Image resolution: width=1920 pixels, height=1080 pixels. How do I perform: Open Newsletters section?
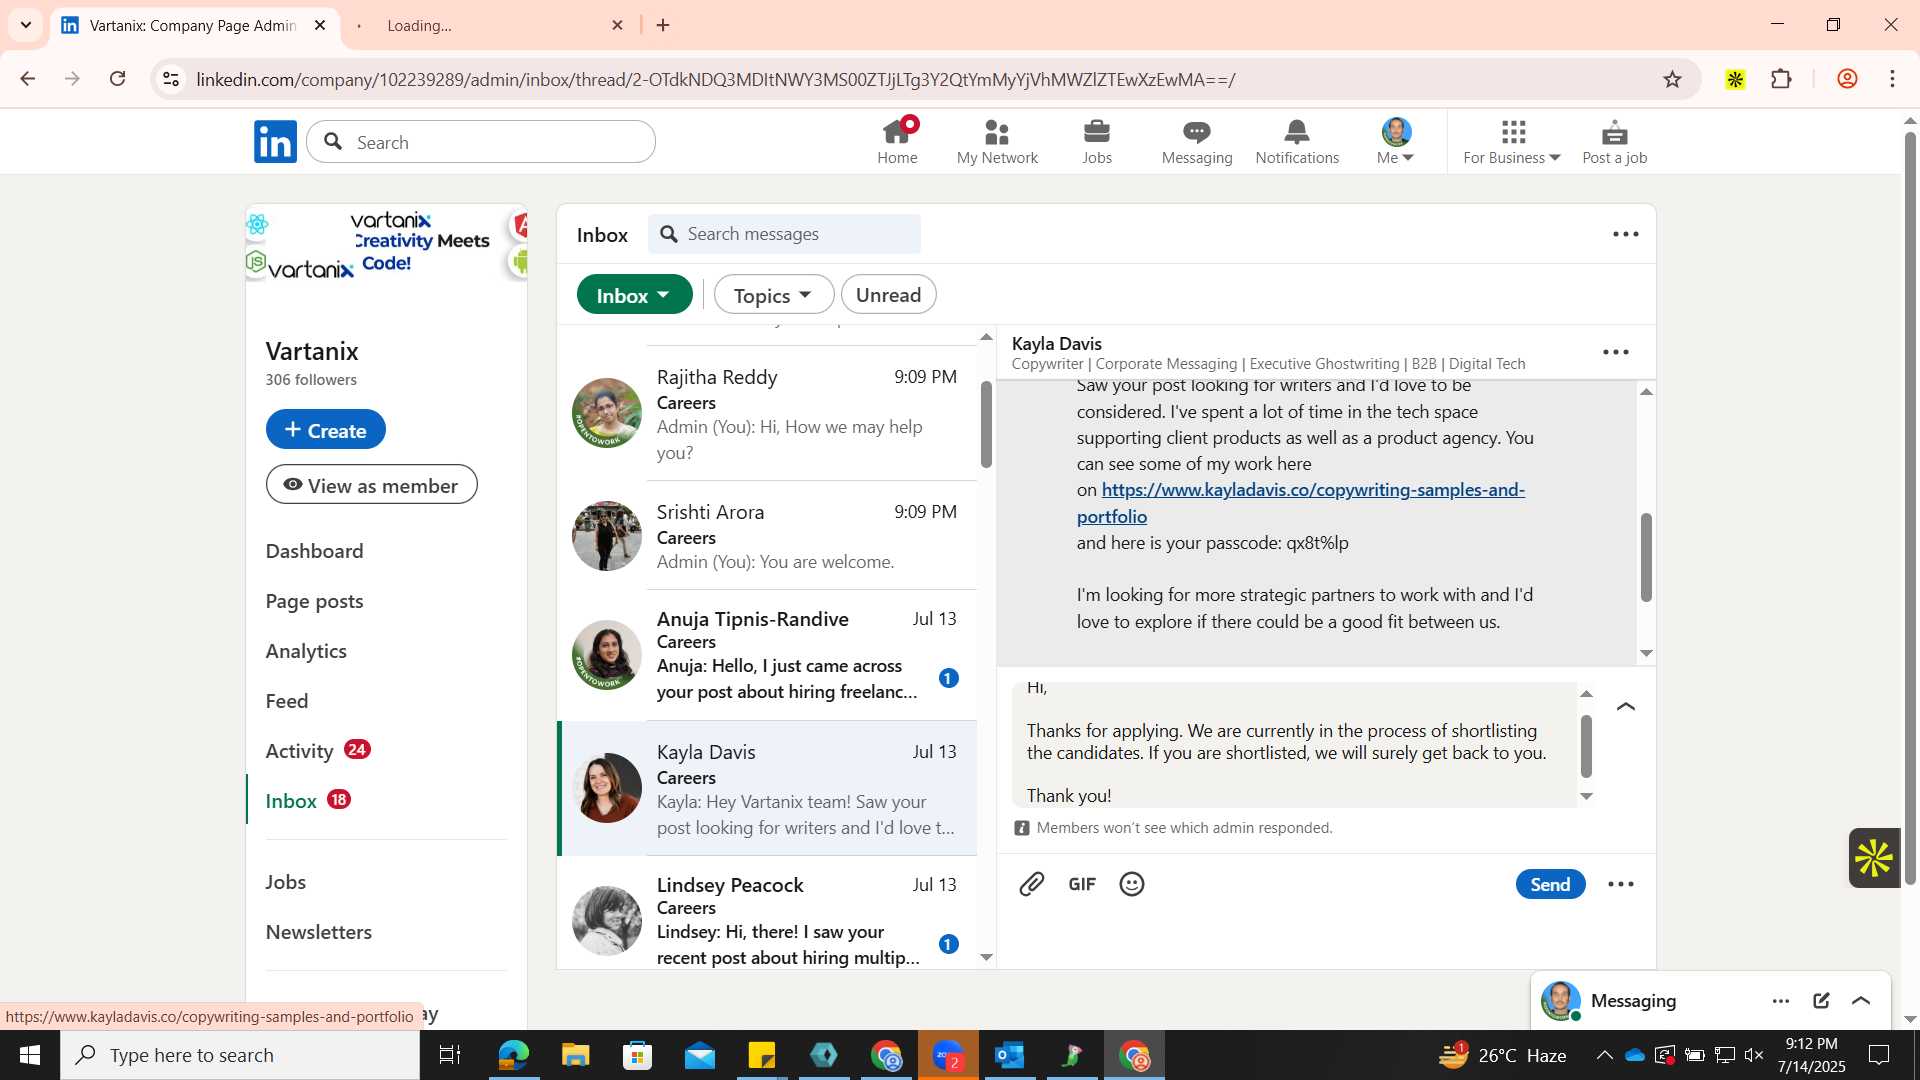pos(319,932)
